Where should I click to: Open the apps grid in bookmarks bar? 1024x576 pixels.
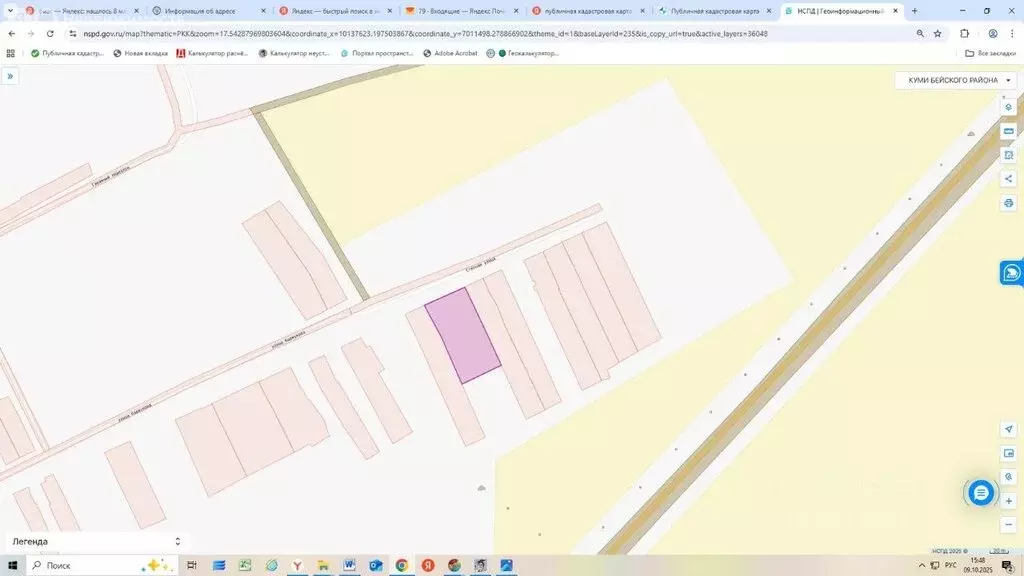pos(10,54)
